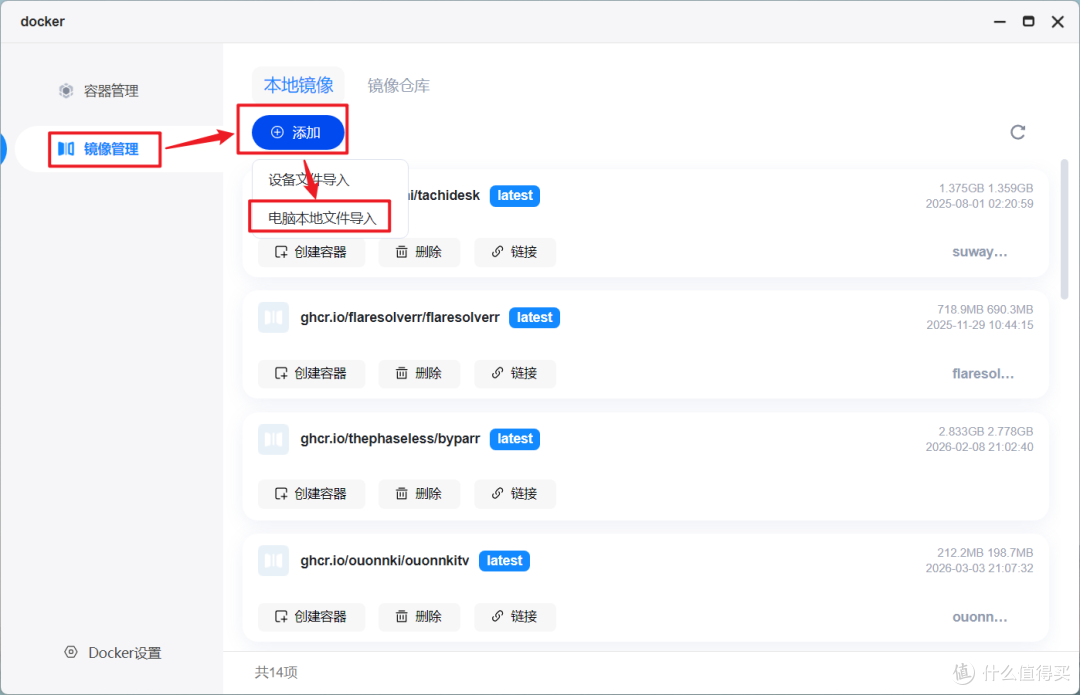Click the latest tag on byparr

[515, 439]
